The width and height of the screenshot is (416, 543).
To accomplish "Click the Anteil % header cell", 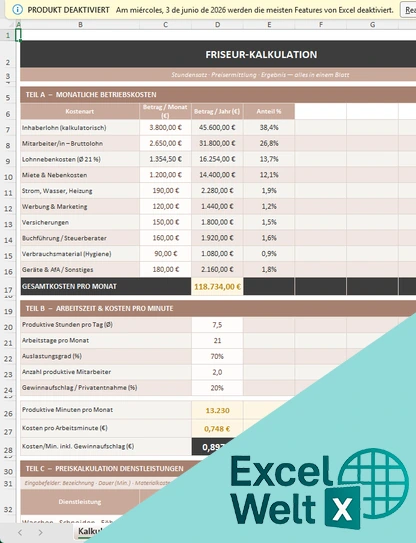I will coord(269,111).
